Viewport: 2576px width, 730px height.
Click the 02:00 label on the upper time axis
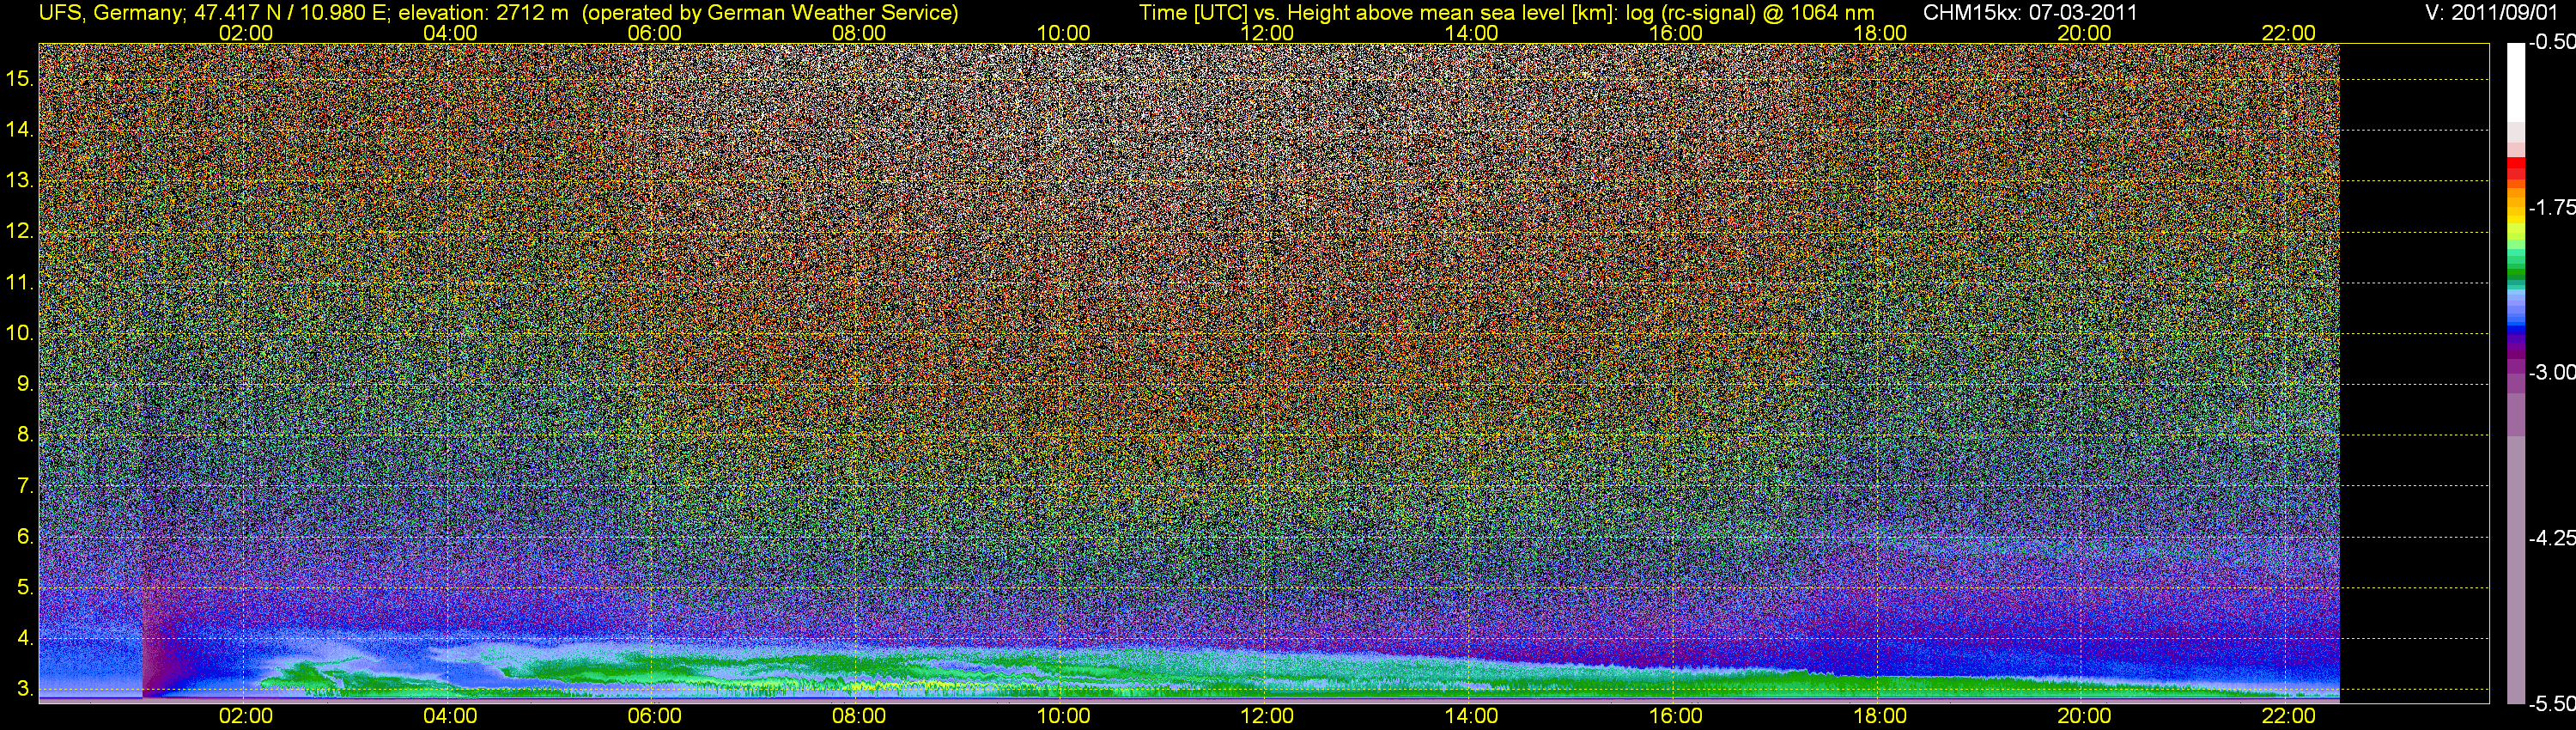246,33
